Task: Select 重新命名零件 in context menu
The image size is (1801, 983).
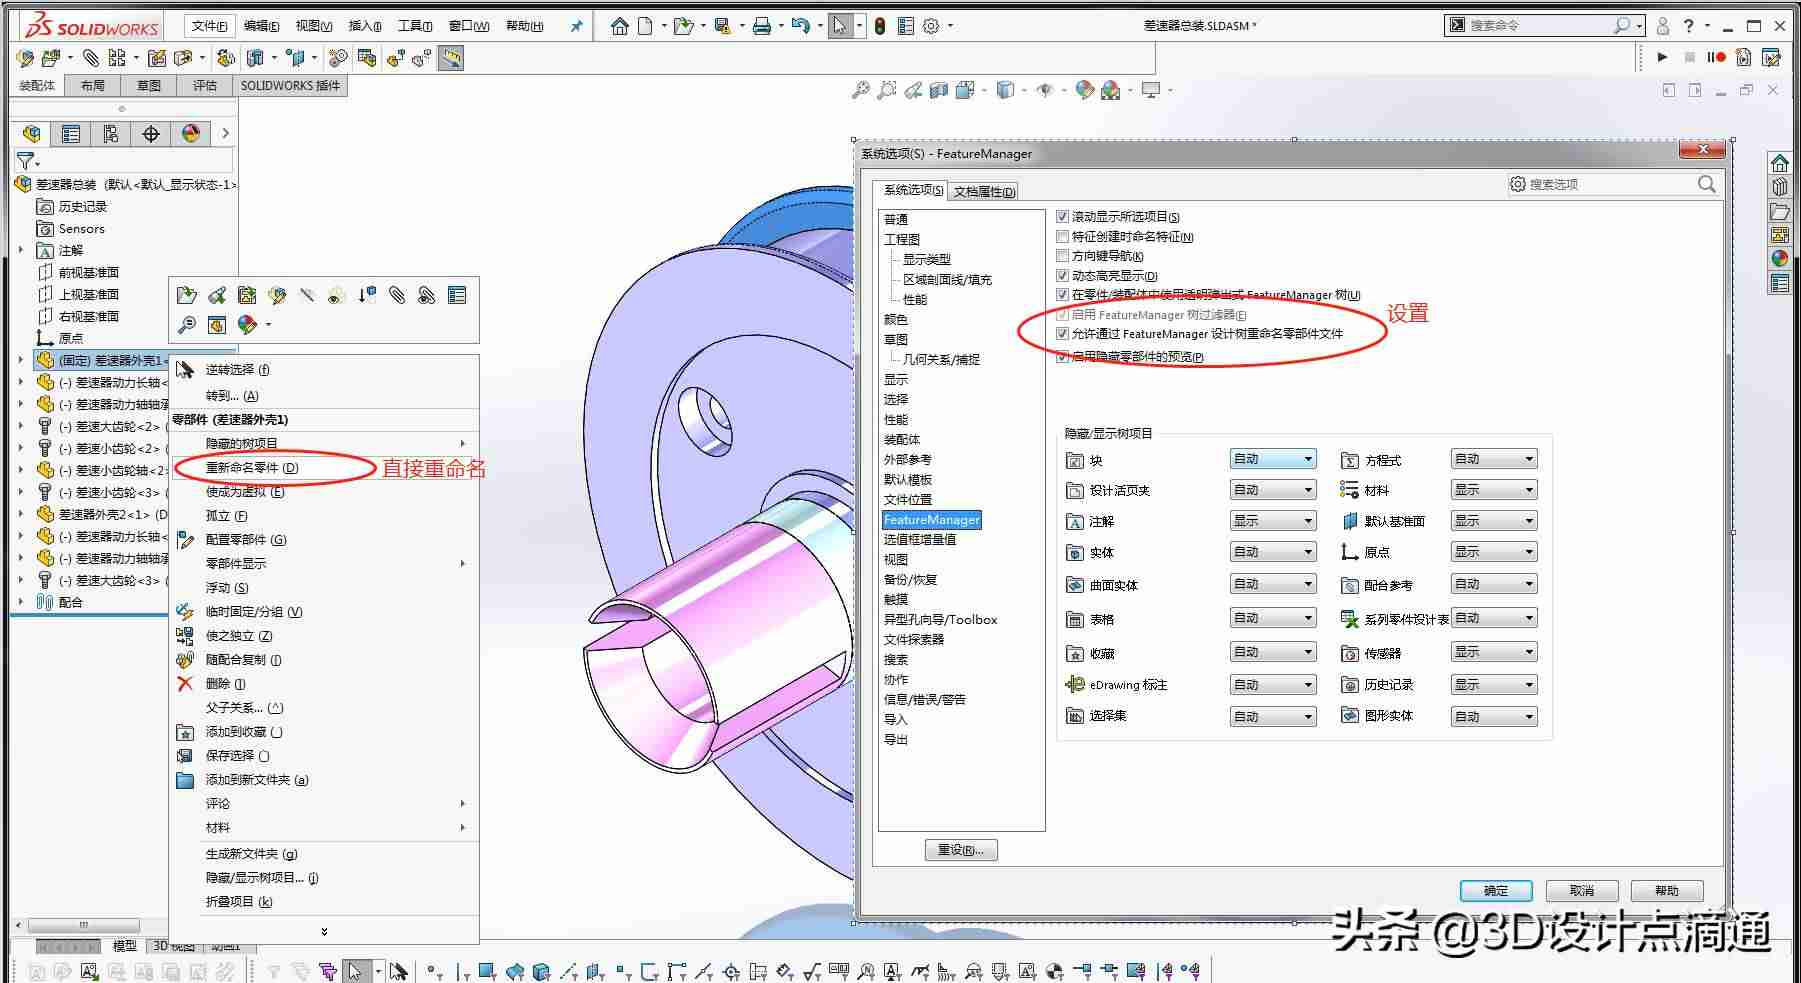Action: (252, 468)
